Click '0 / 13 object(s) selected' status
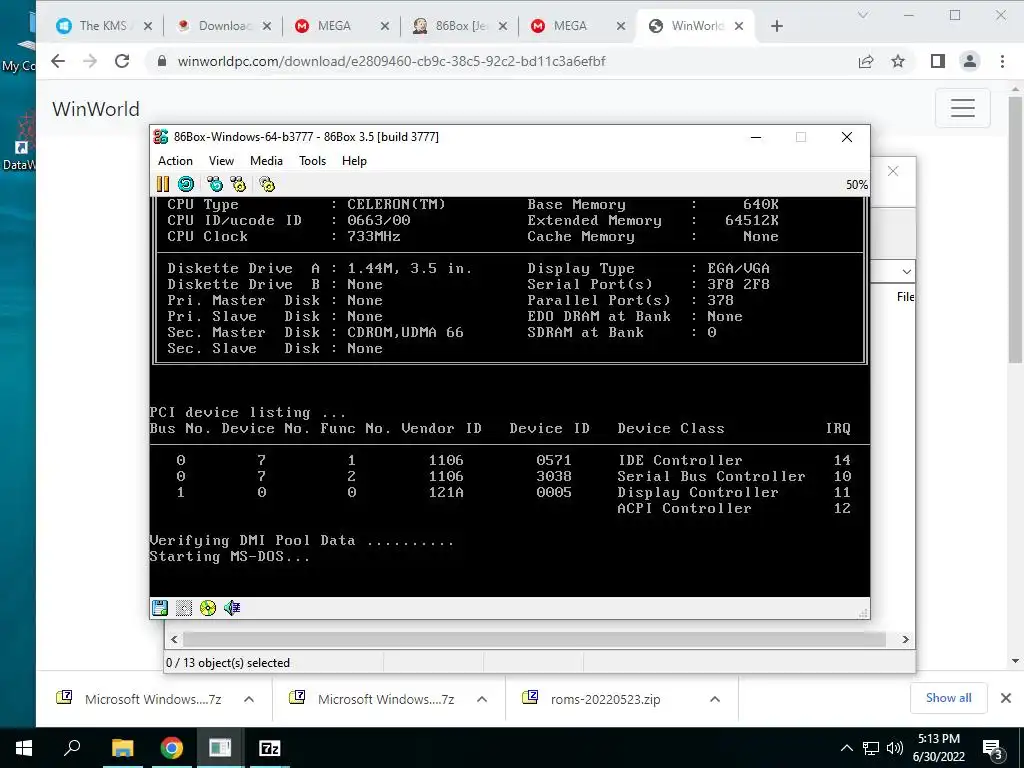This screenshot has width=1024, height=768. coord(228,663)
